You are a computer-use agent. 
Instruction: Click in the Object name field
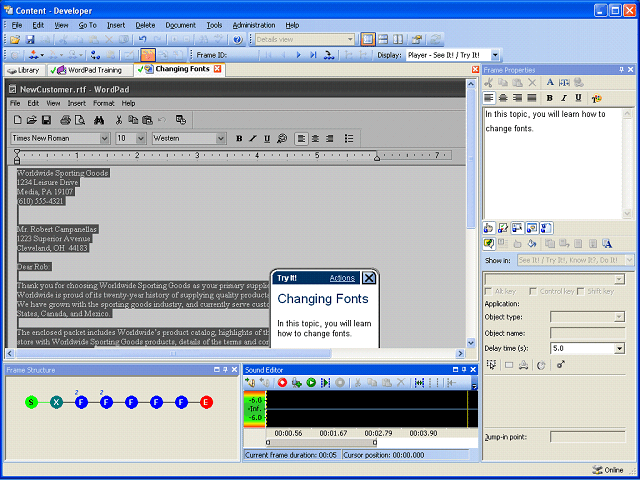pos(587,333)
